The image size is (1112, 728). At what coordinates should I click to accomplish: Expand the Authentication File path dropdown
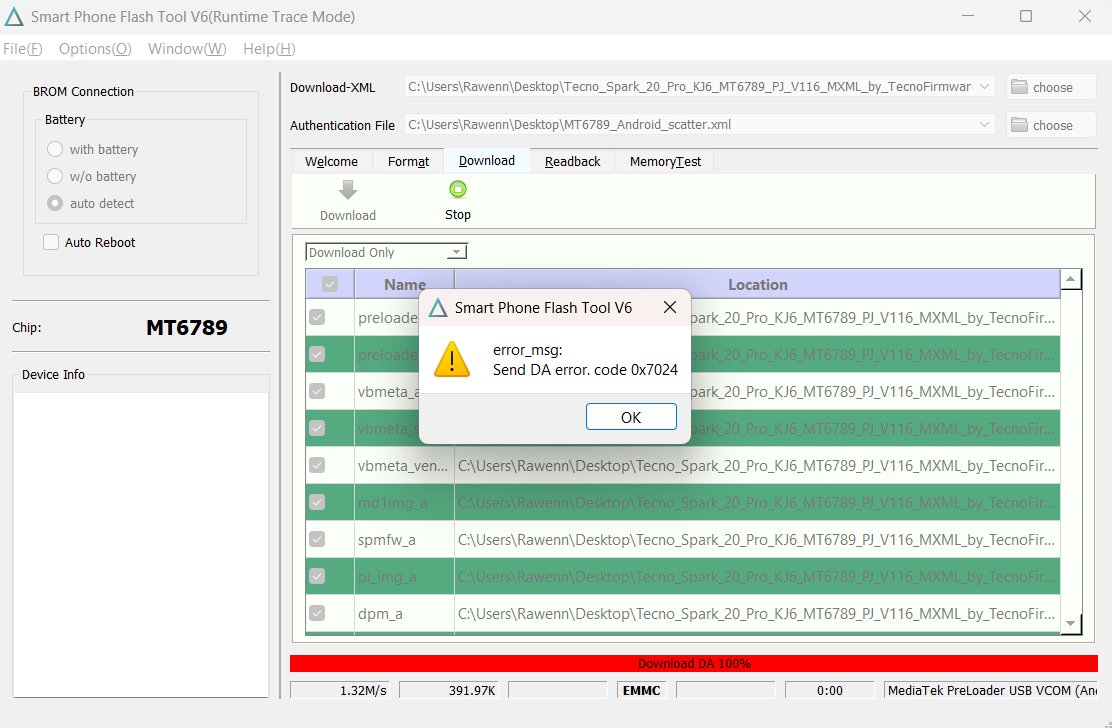point(984,125)
